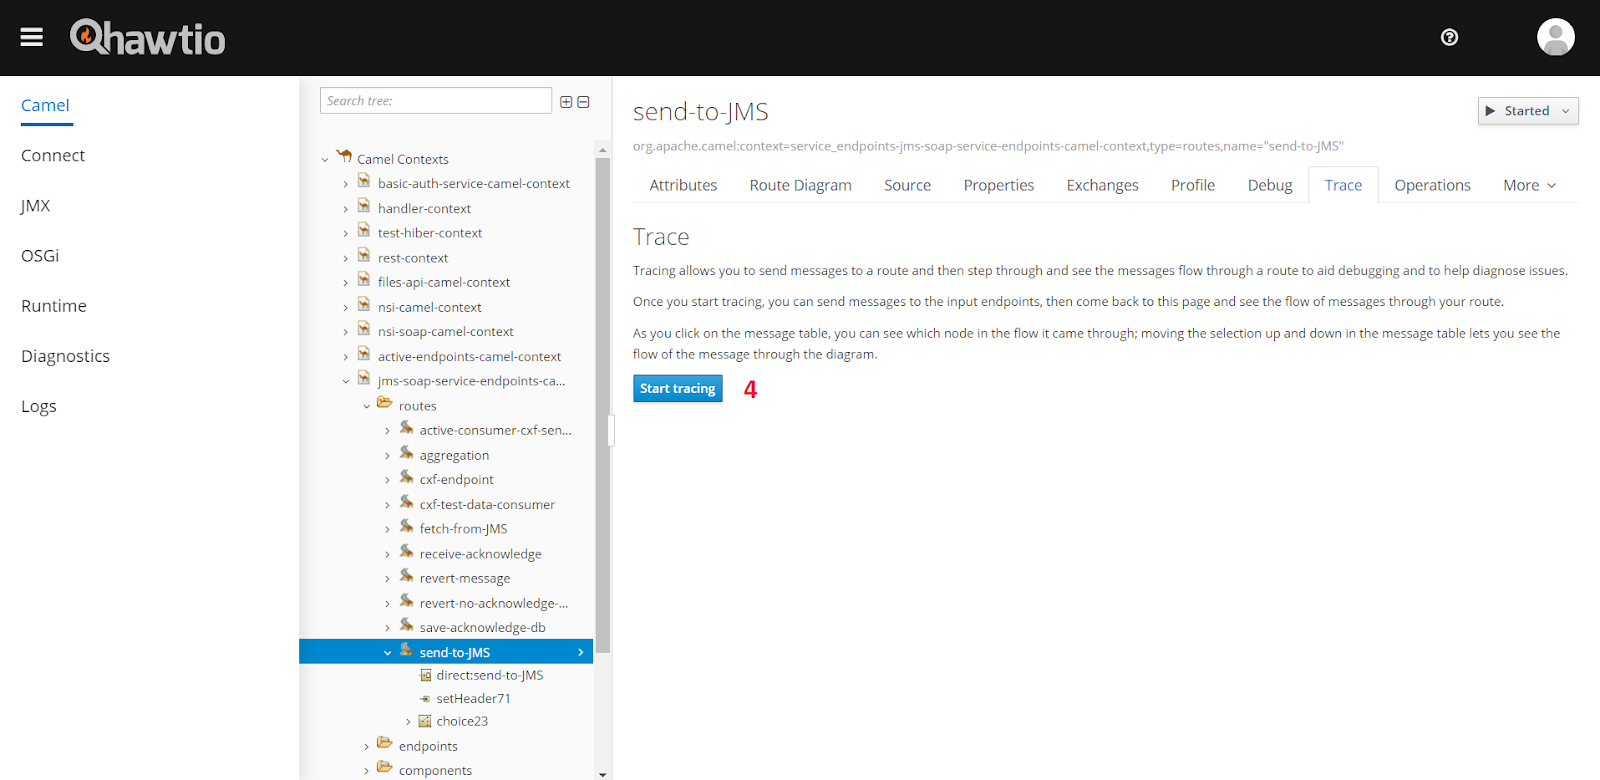Click the basic-auth-service-camel-context icon
1600x780 pixels.
click(x=364, y=181)
